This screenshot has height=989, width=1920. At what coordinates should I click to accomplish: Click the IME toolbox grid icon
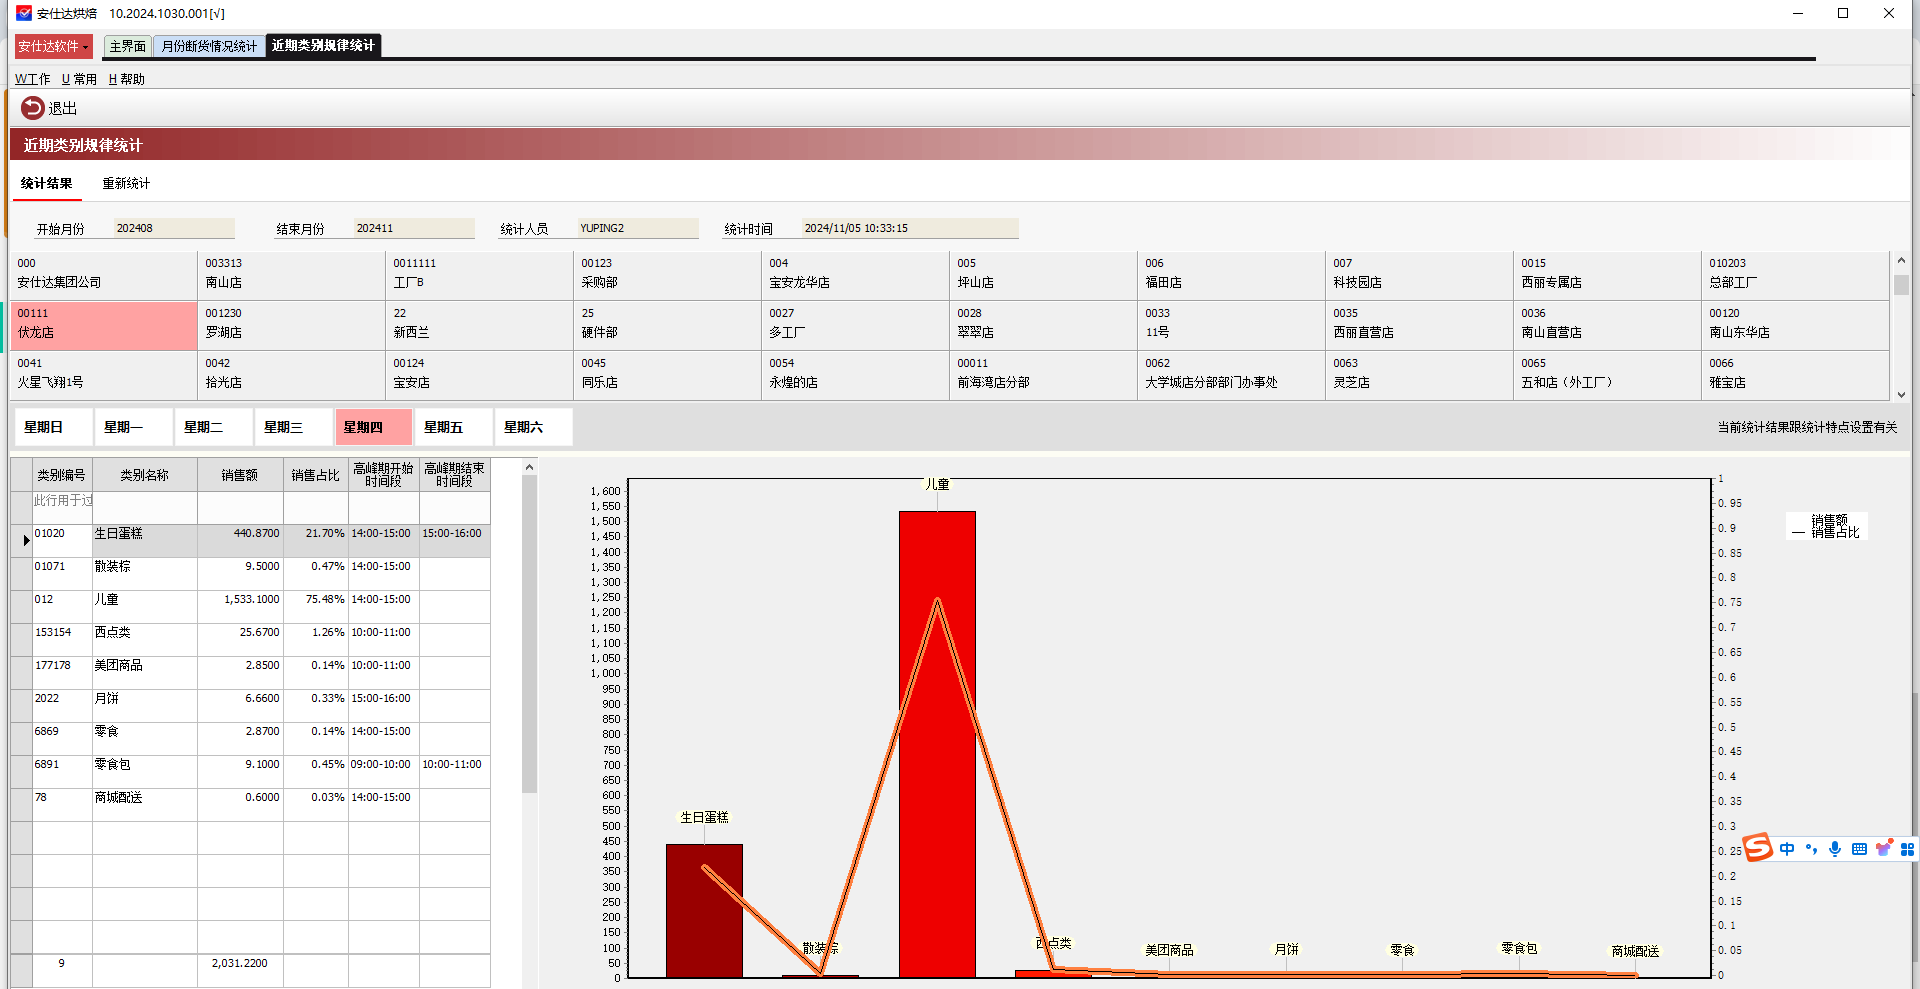pos(1907,849)
